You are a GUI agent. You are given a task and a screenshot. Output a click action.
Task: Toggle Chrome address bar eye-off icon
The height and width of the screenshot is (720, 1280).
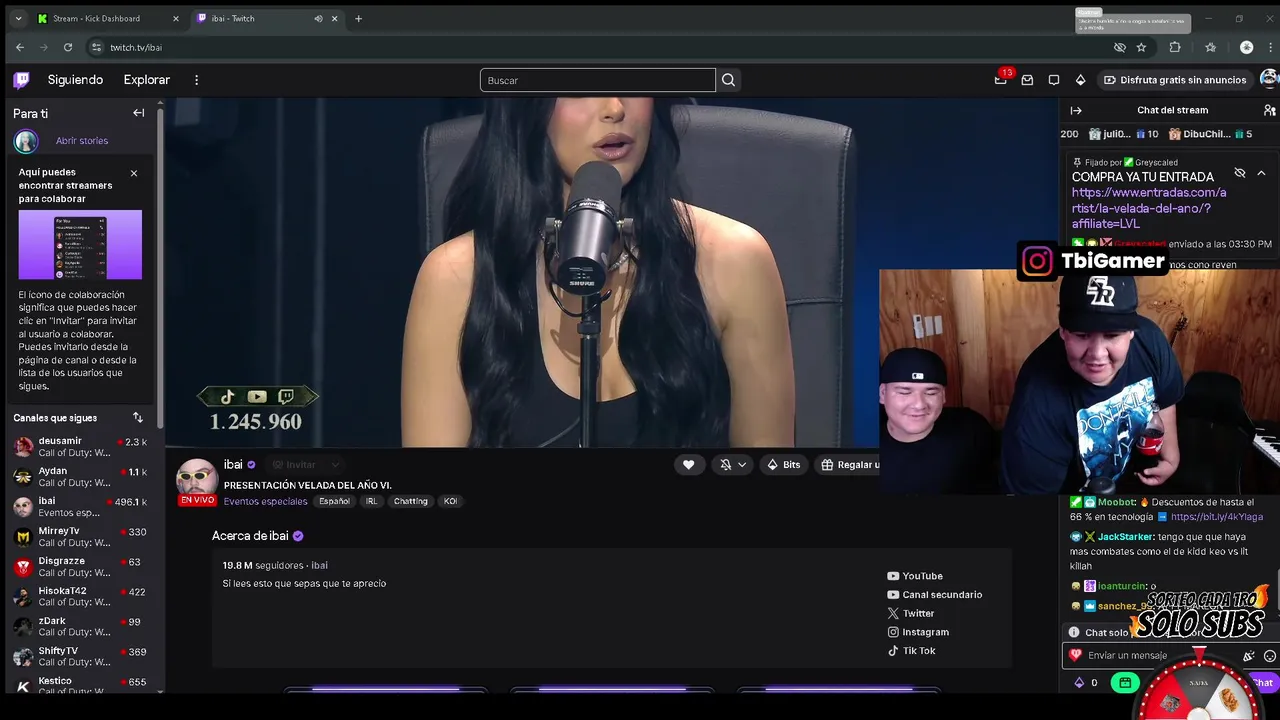(1120, 47)
